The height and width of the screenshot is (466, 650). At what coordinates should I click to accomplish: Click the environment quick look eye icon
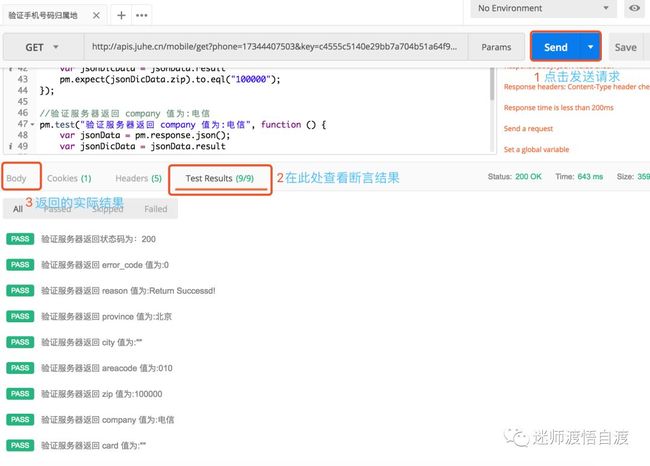(634, 8)
